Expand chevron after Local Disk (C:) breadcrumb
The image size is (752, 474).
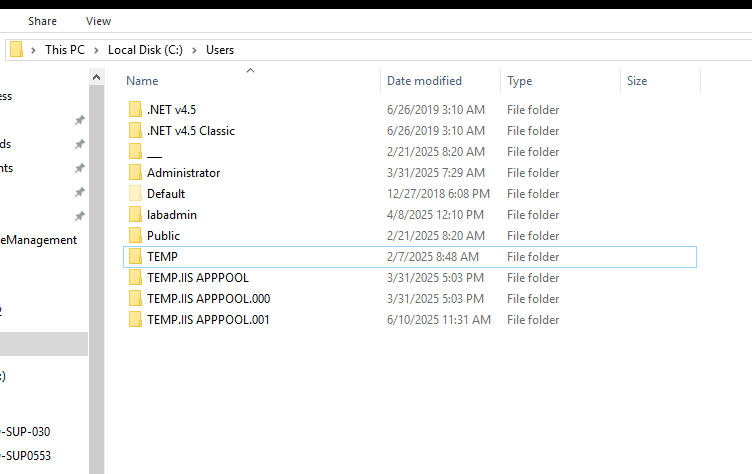click(x=194, y=50)
